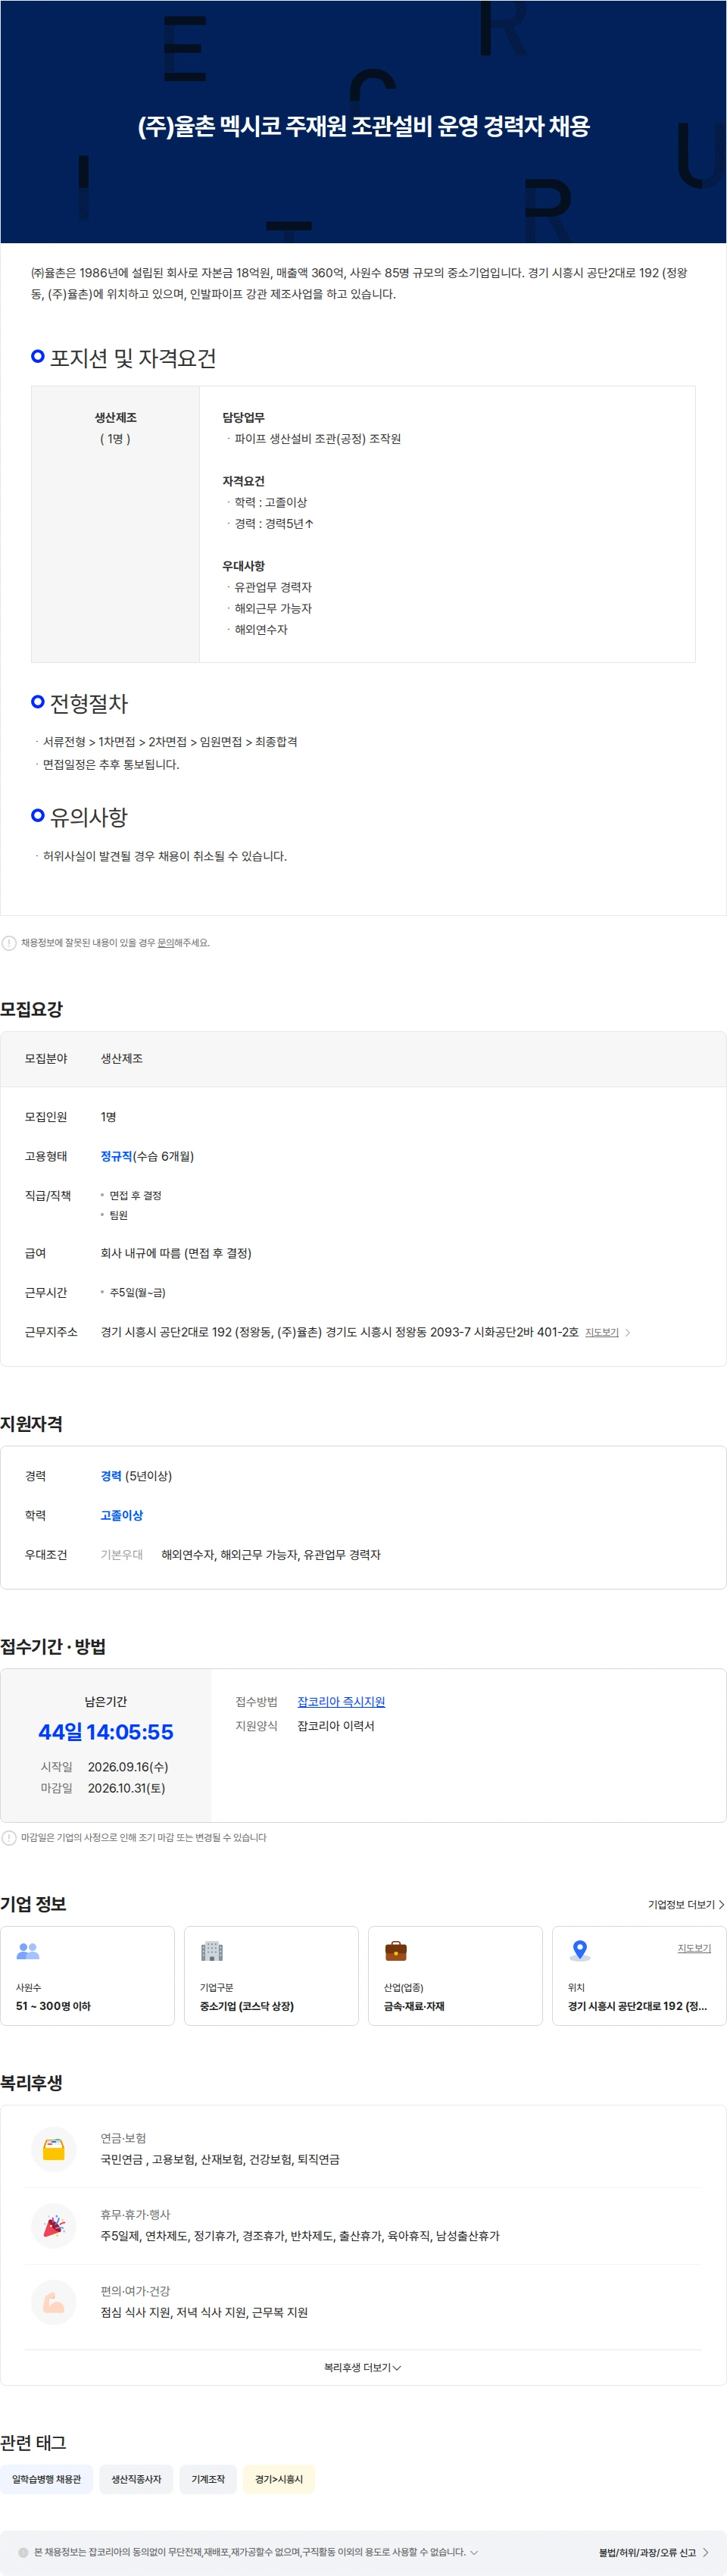Click the 고졸이상 education text
The width and height of the screenshot is (727, 2576).
tap(122, 1515)
